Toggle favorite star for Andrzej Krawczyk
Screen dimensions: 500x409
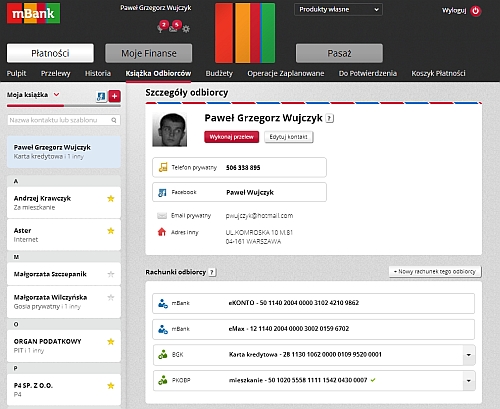pyautogui.click(x=111, y=199)
